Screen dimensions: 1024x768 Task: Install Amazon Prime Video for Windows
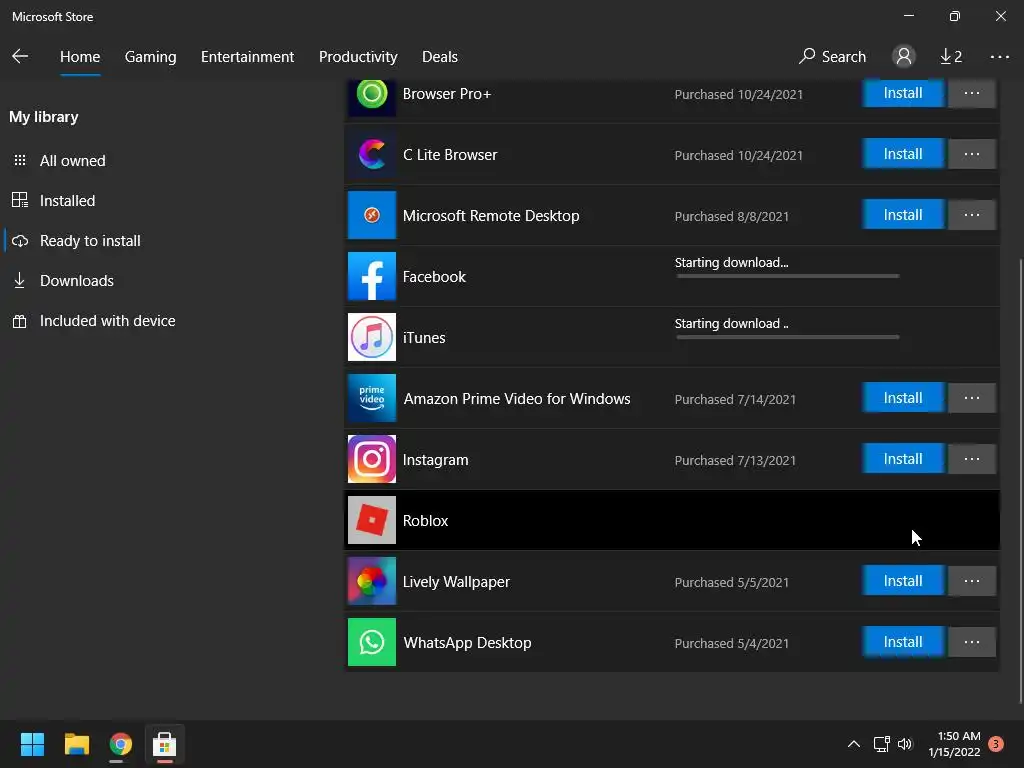(903, 398)
